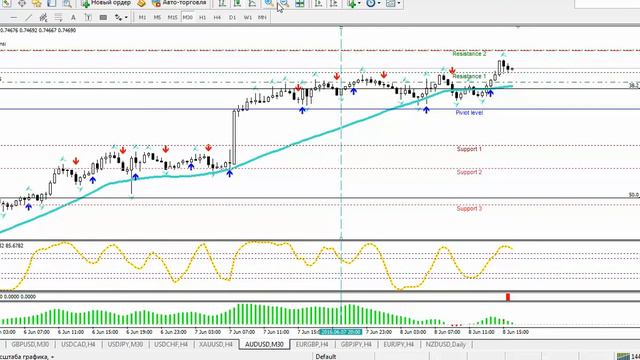Open the USDCHF,H4 chart tab
Screen dimensions: 640x360
(x=171, y=344)
